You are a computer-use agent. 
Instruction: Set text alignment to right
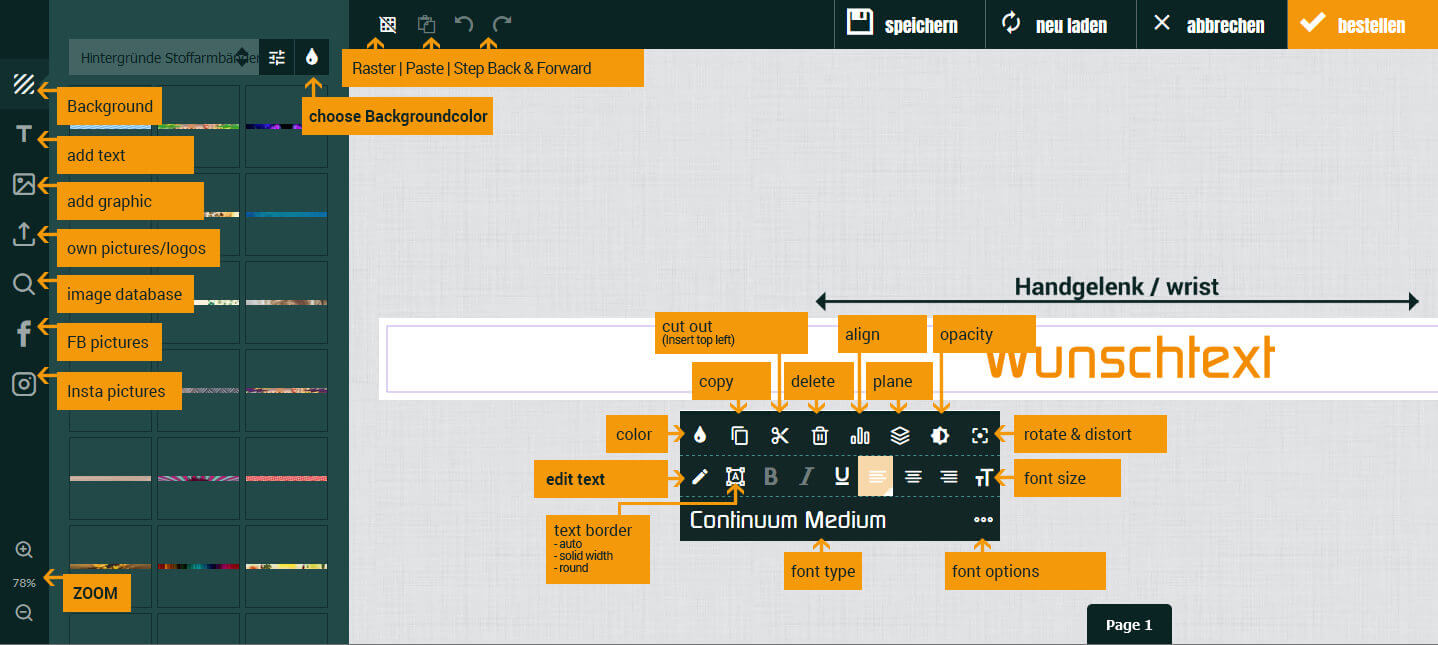(x=949, y=477)
